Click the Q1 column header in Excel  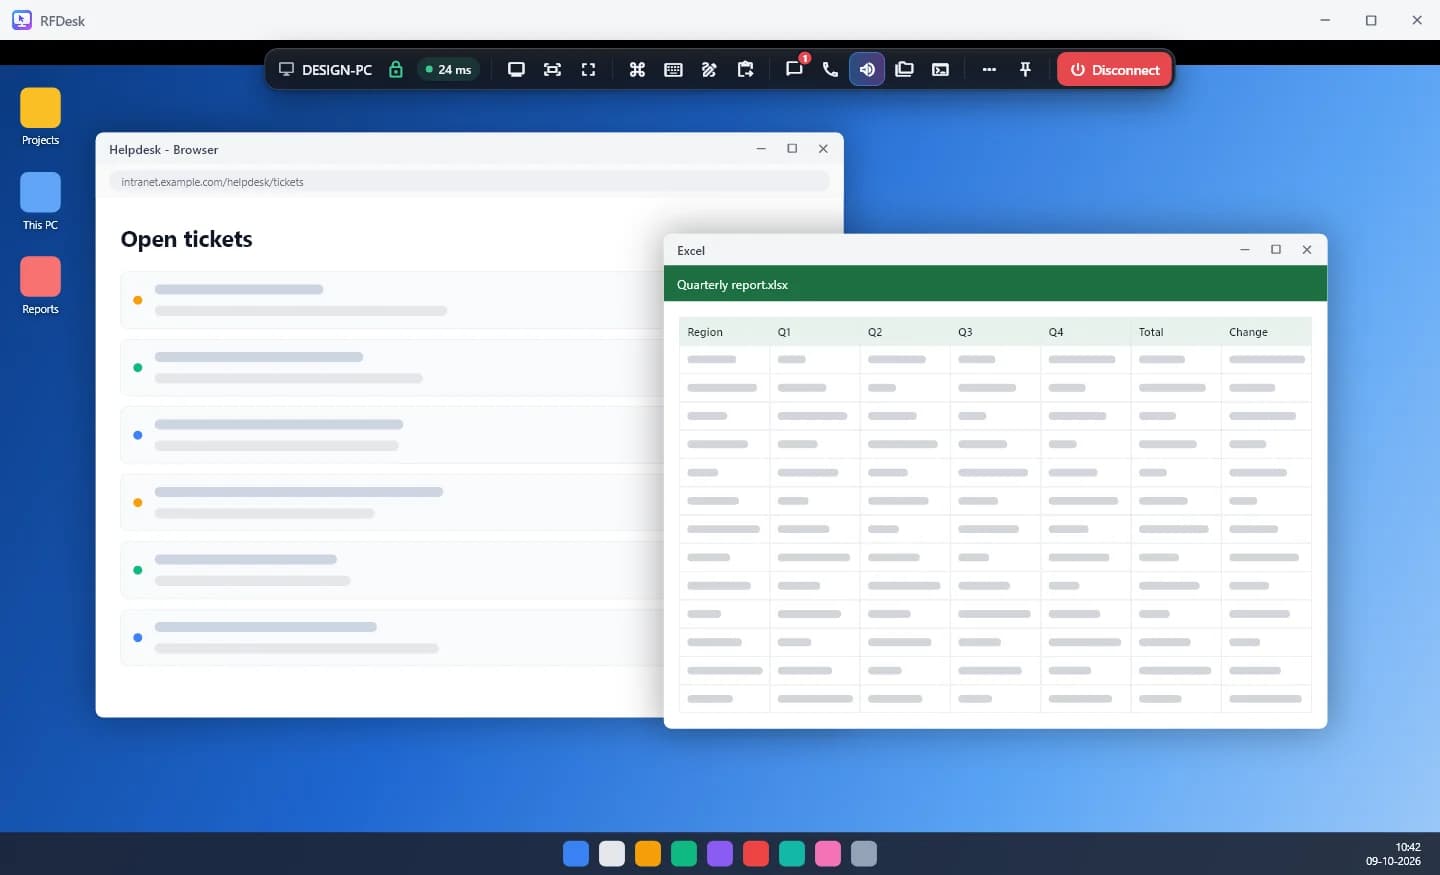(814, 332)
